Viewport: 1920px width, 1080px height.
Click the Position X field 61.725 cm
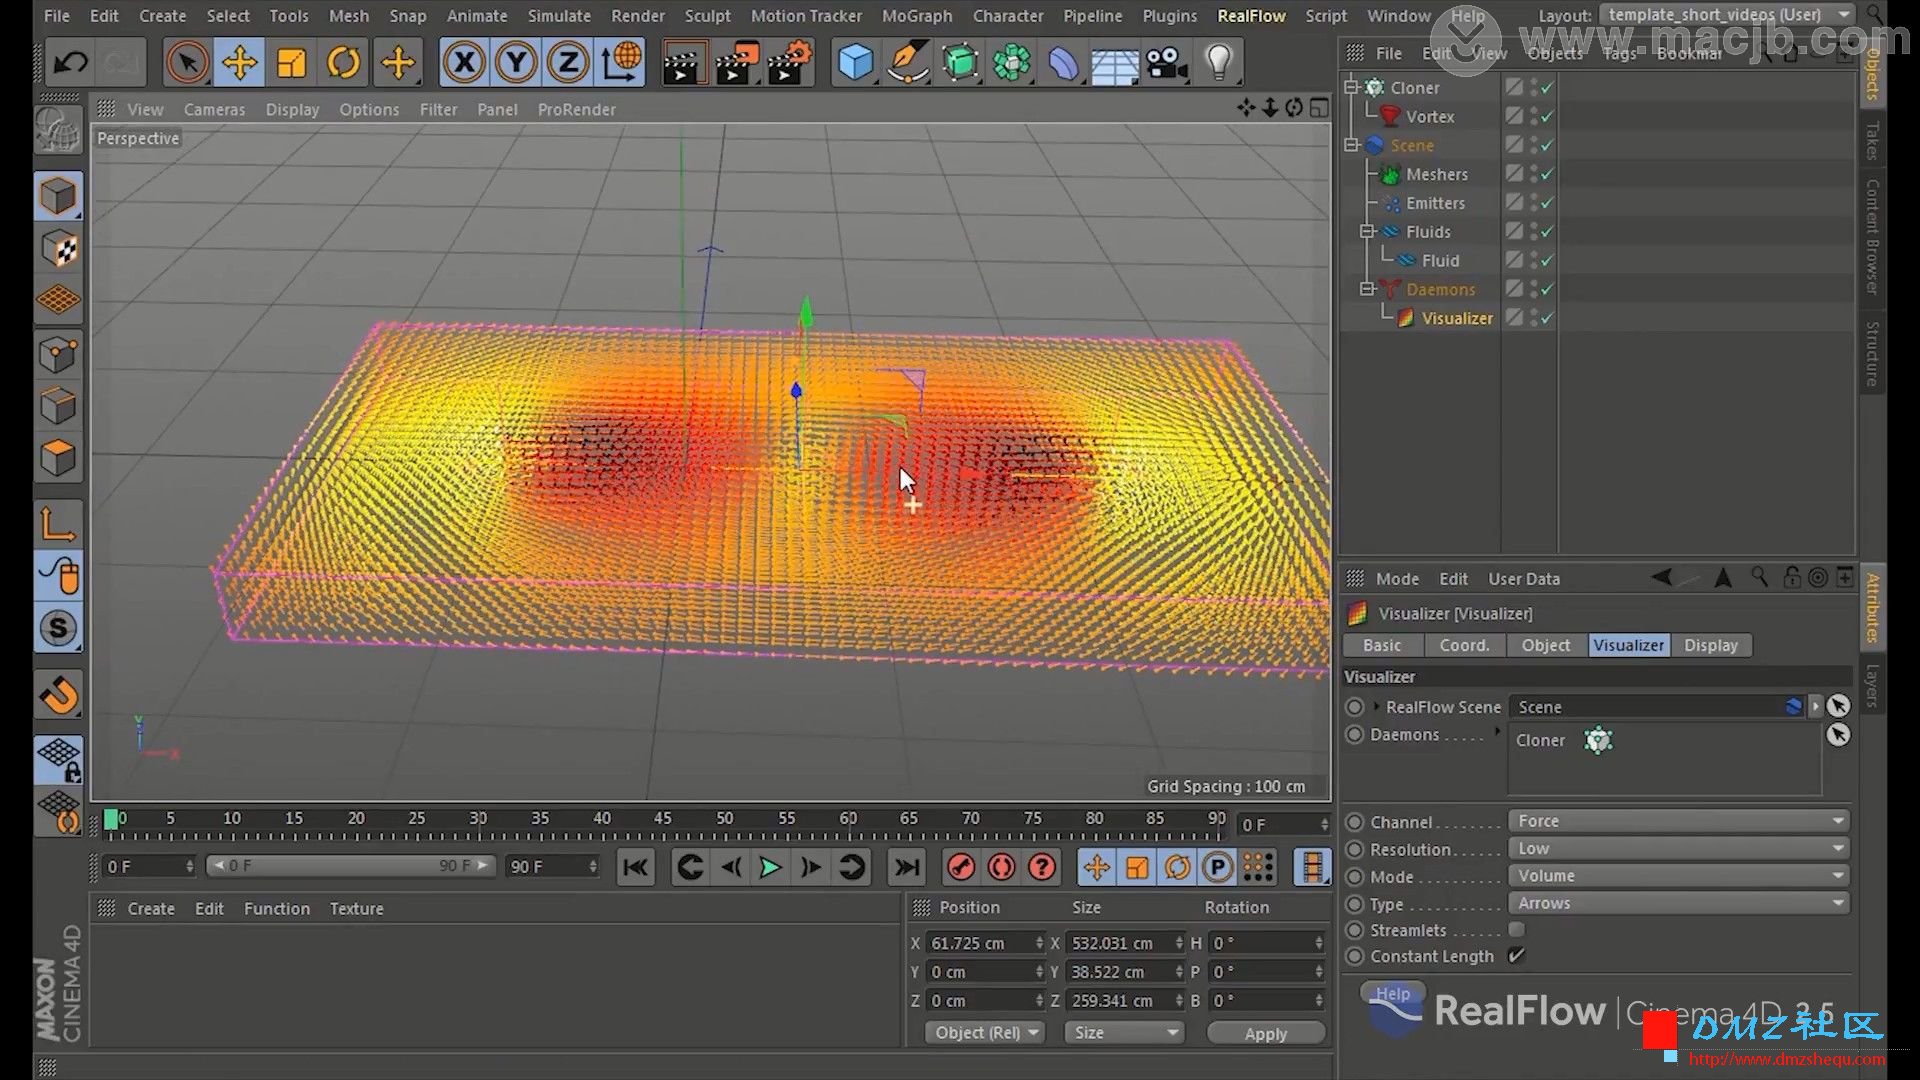tap(985, 943)
